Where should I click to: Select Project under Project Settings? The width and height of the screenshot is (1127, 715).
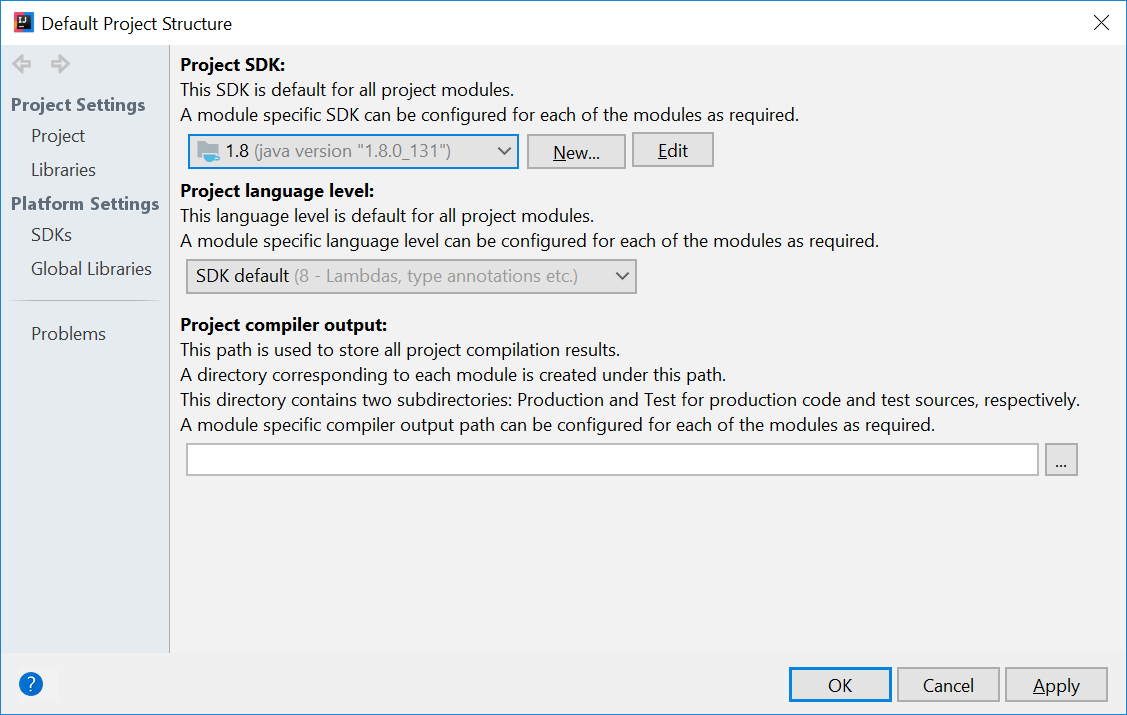click(x=57, y=136)
